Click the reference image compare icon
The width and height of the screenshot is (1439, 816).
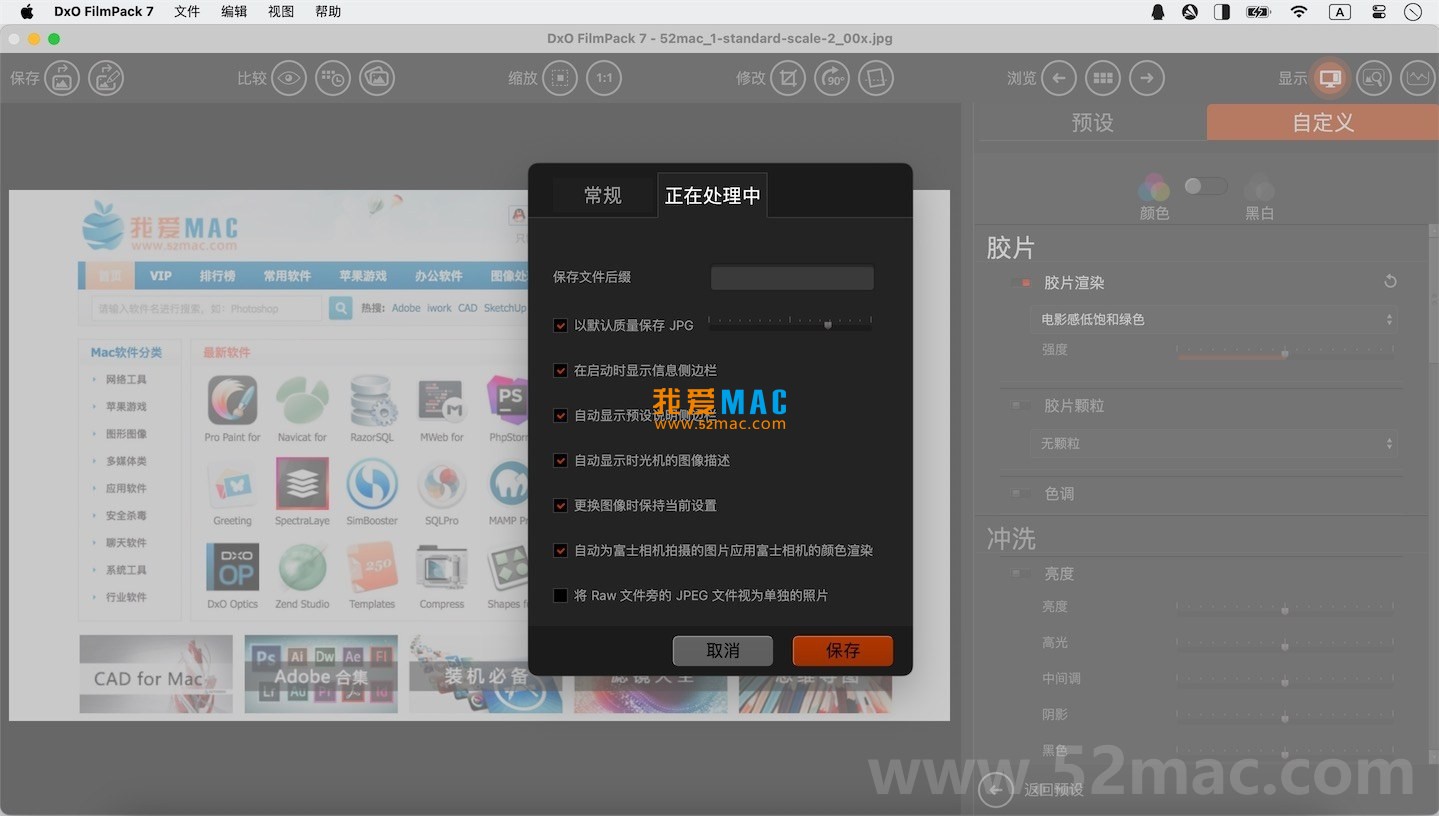coord(377,78)
